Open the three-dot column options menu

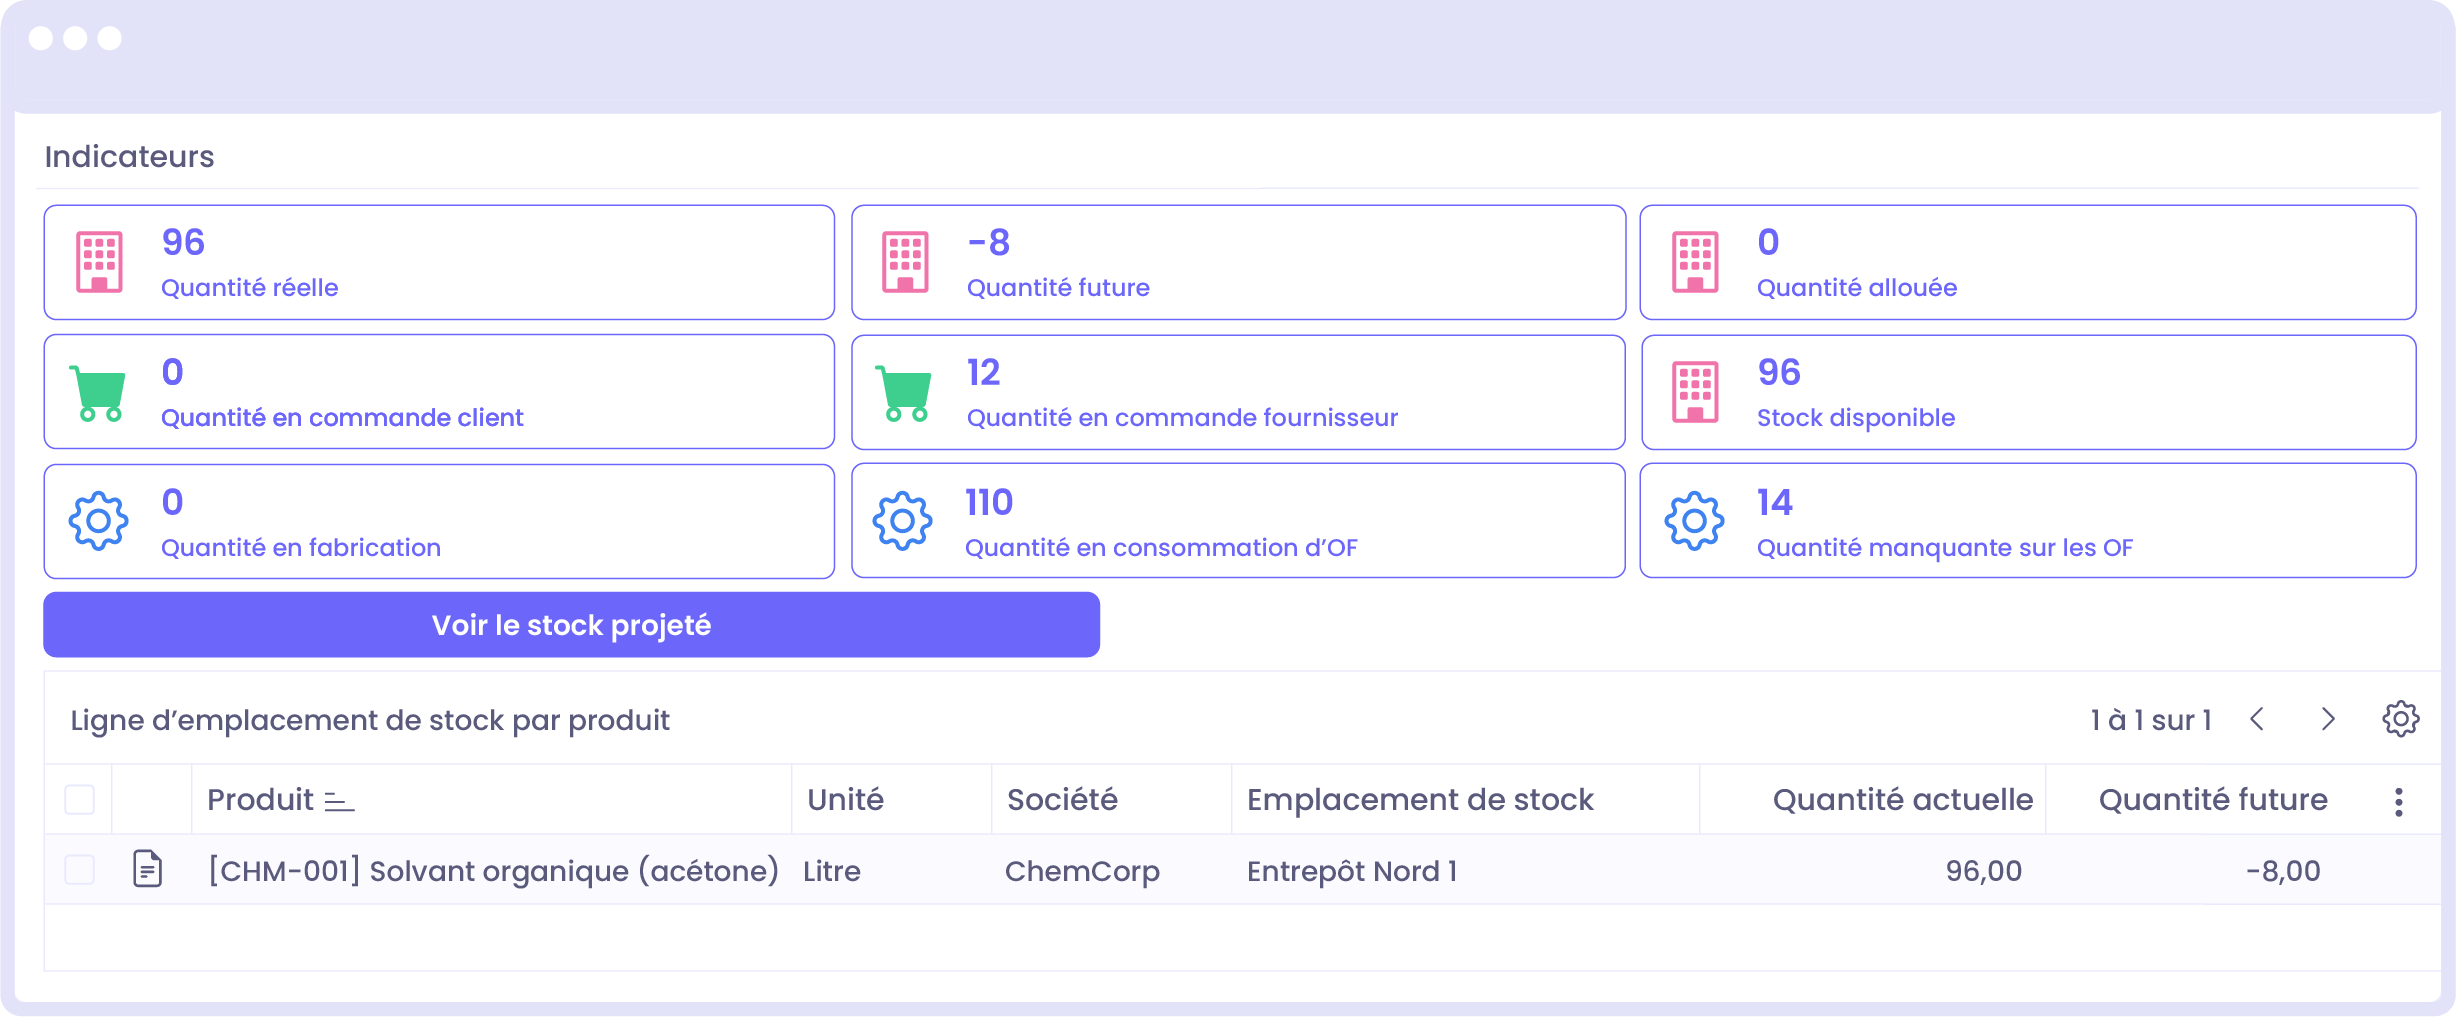point(2399,801)
